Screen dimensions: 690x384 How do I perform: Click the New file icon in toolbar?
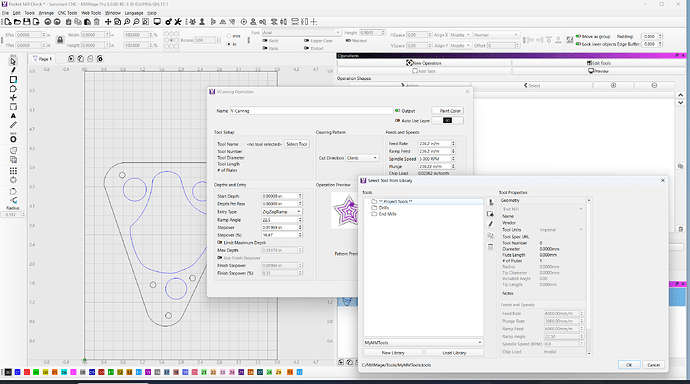[8, 22]
